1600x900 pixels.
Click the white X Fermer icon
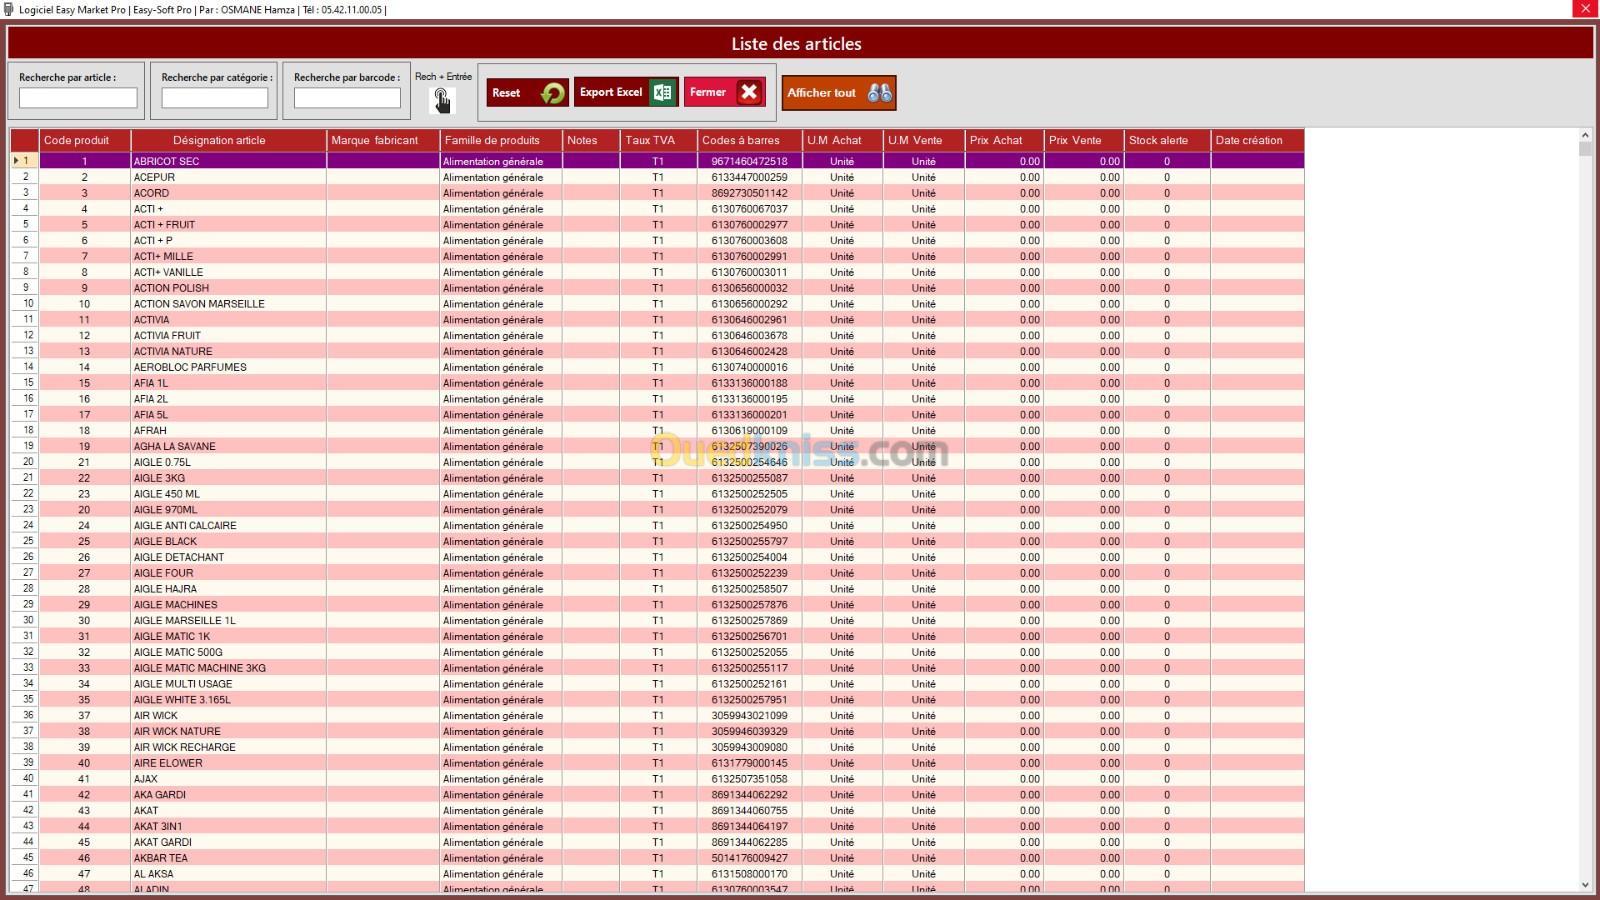pos(749,92)
